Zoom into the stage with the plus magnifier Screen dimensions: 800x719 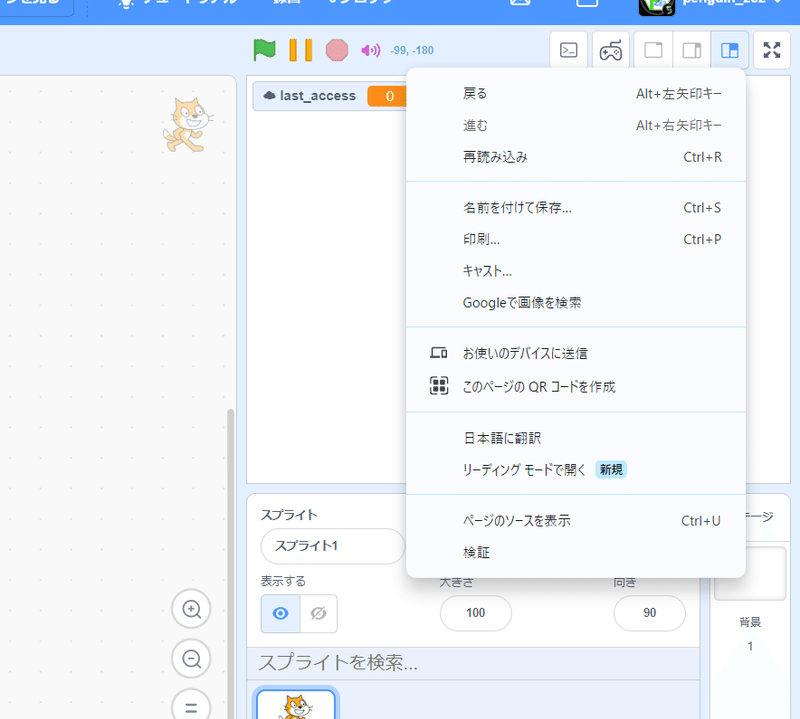click(x=191, y=609)
